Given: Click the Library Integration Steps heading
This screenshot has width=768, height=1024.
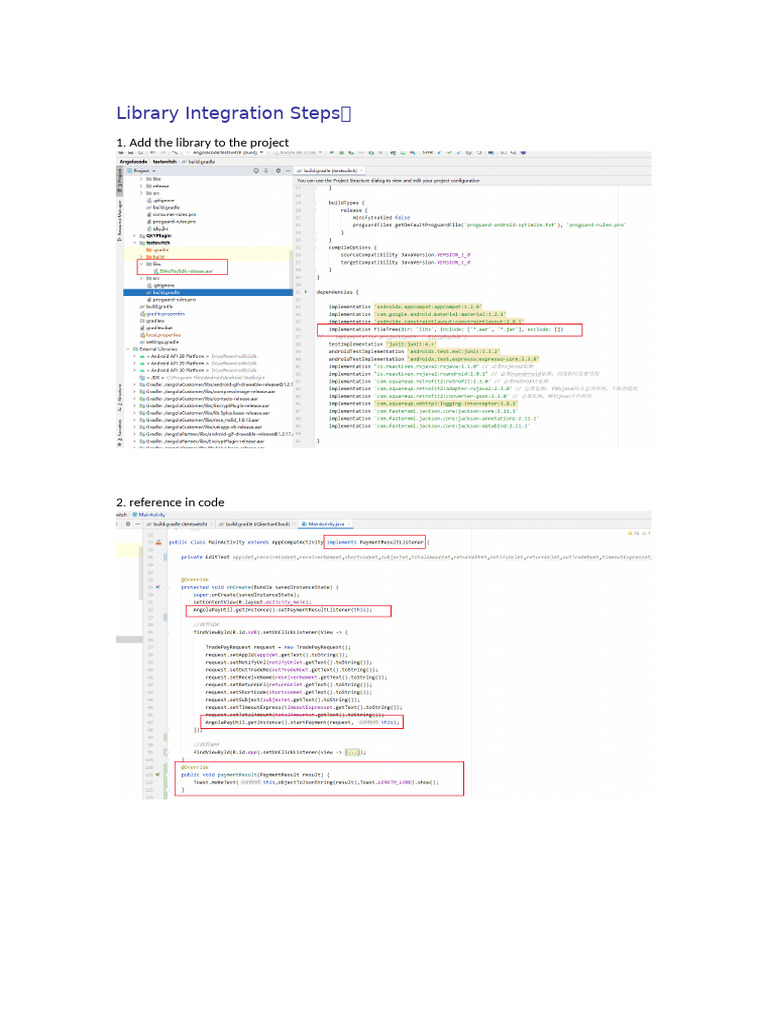Looking at the screenshot, I should pos(234,113).
